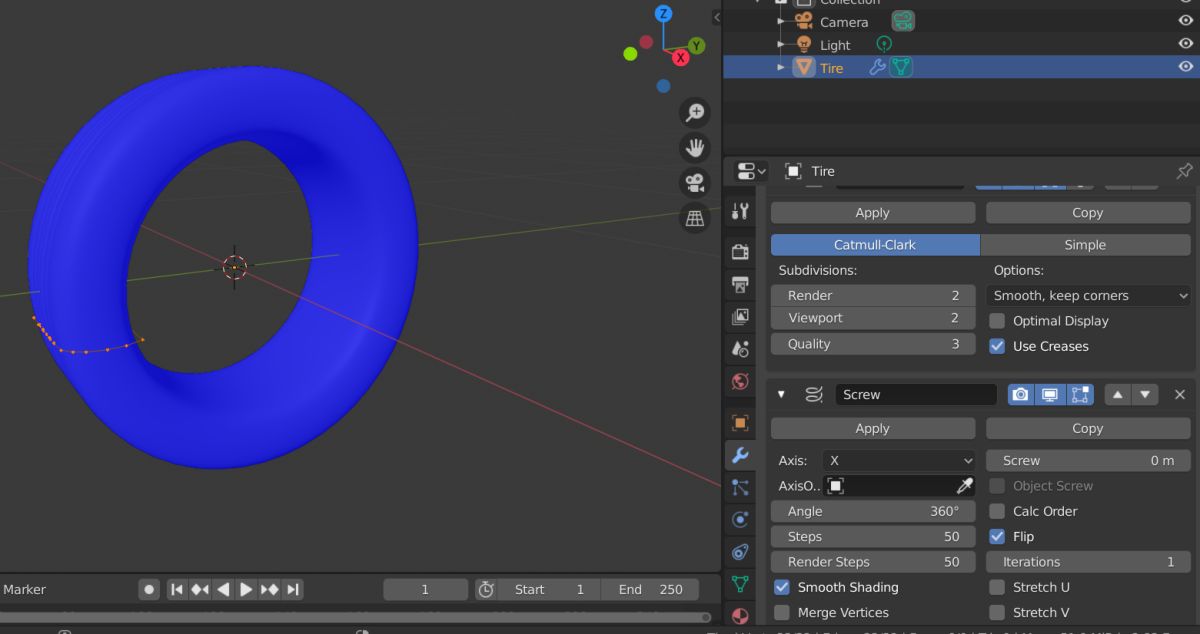
Task: Open the Physics properties tab
Action: tap(740, 519)
